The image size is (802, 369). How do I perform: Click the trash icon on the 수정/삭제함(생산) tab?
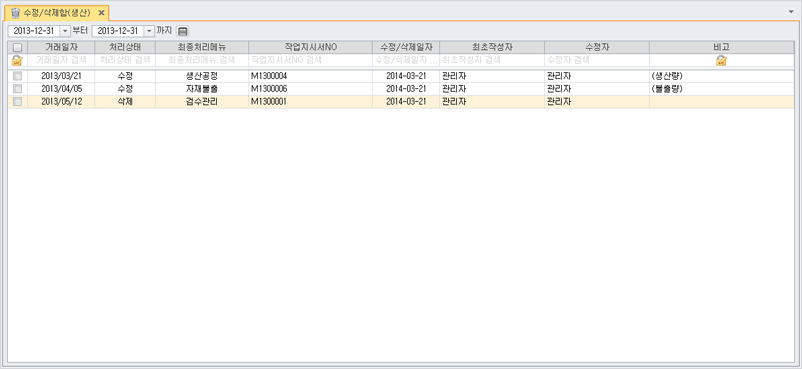point(15,13)
